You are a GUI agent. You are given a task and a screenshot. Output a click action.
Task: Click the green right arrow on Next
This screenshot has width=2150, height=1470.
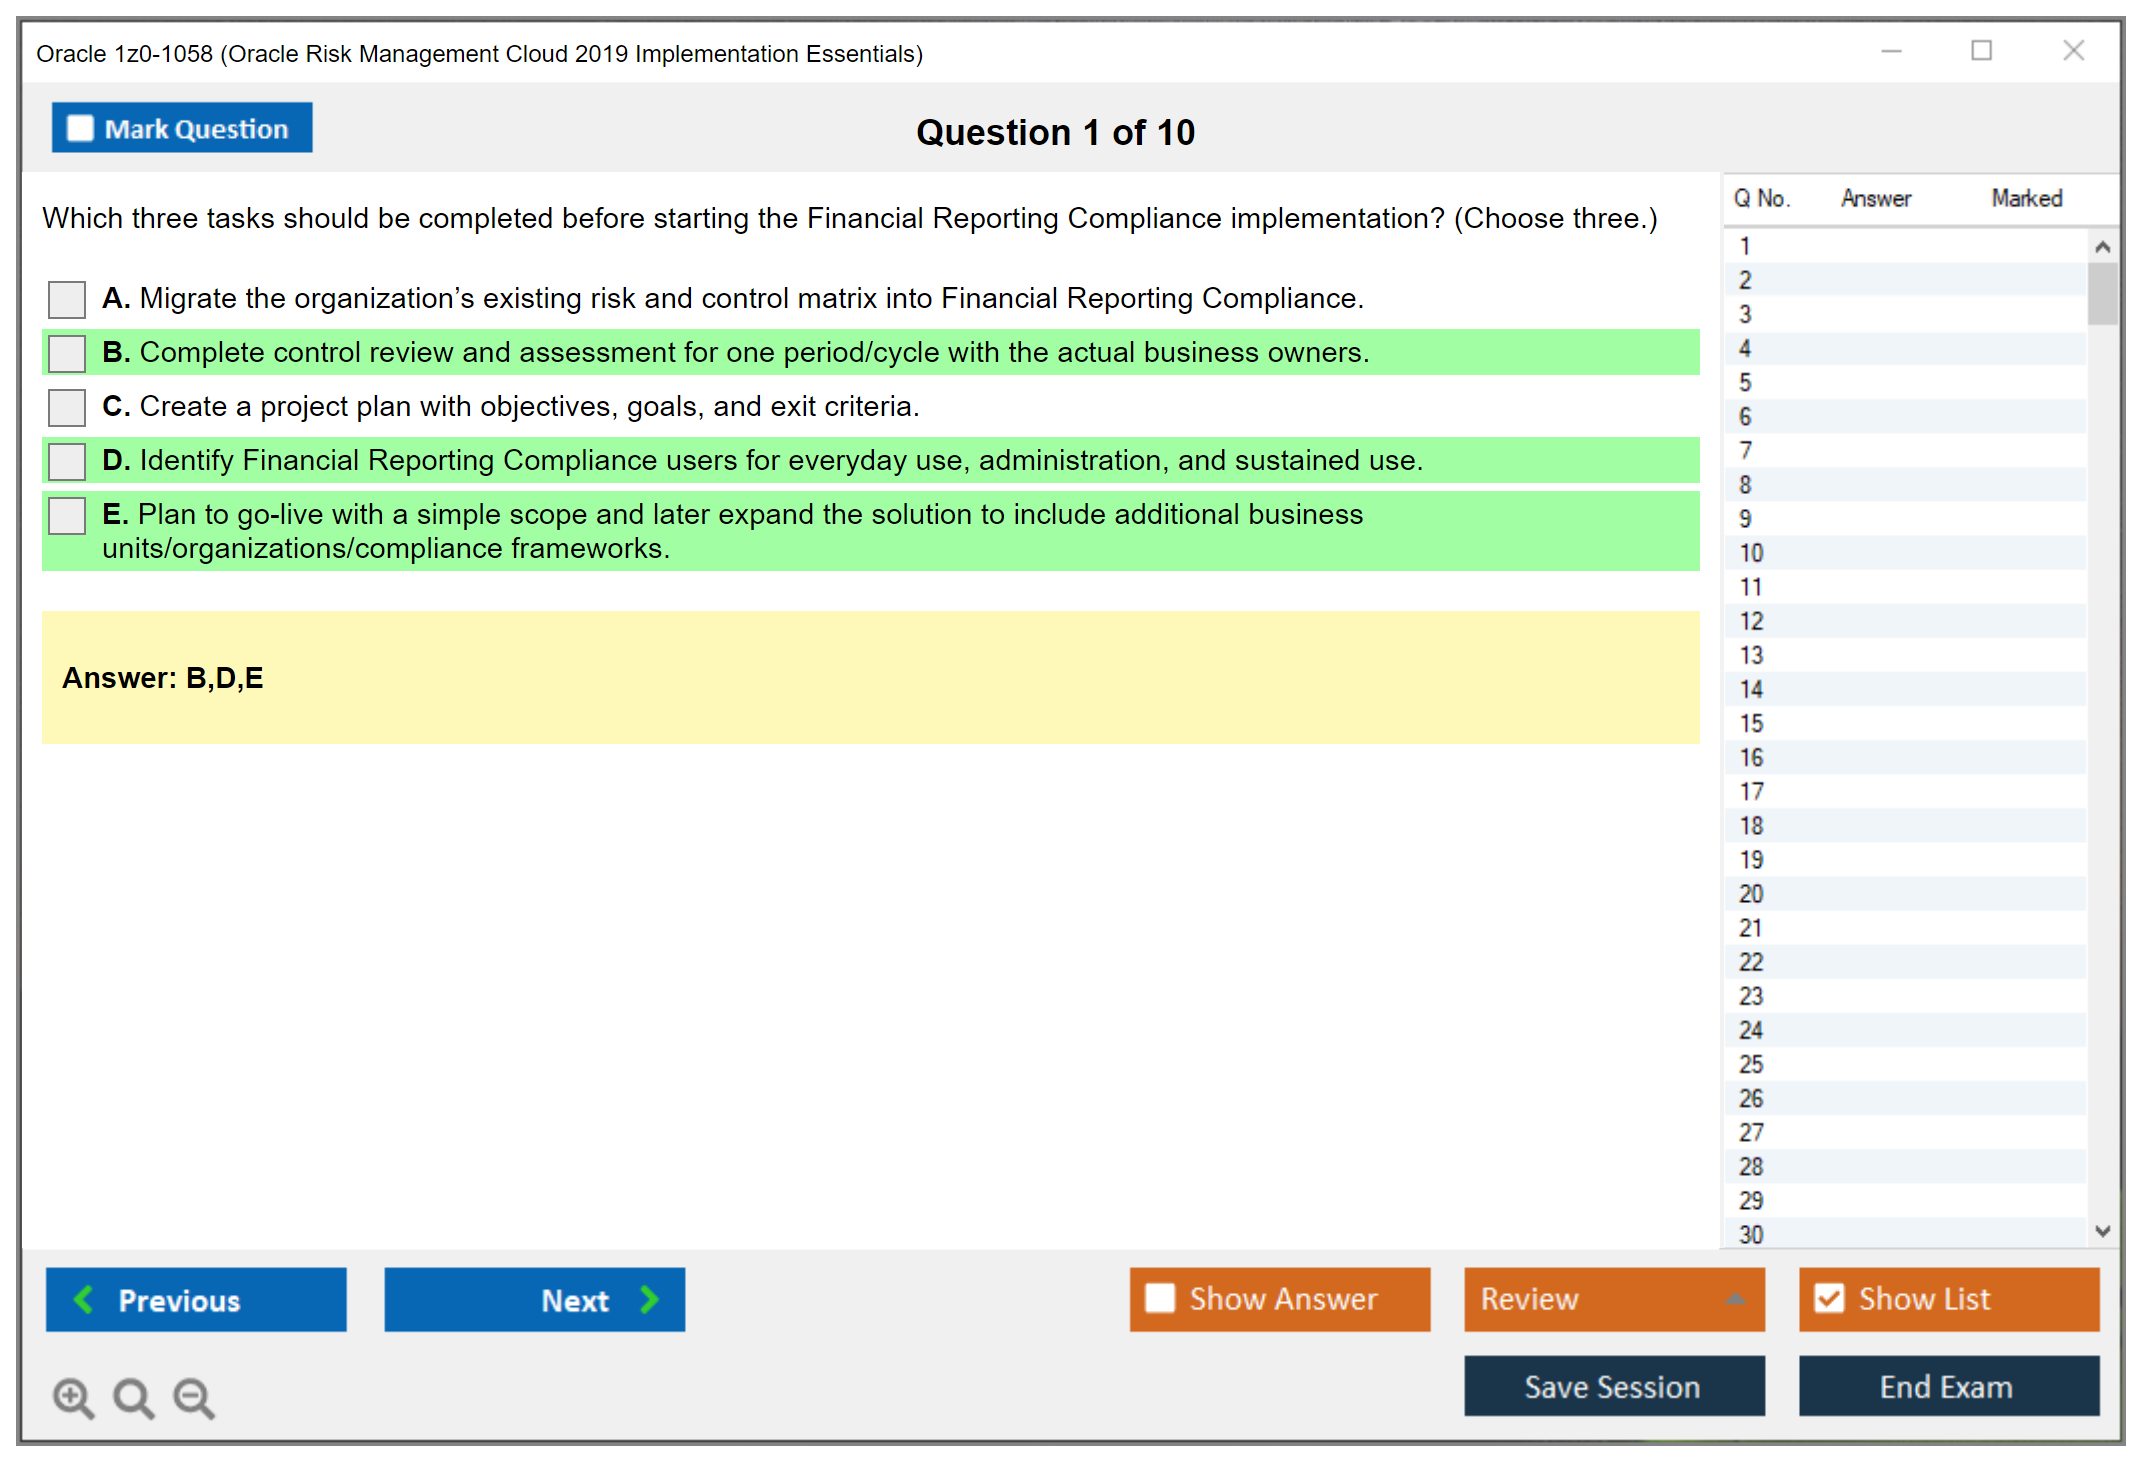(x=649, y=1299)
